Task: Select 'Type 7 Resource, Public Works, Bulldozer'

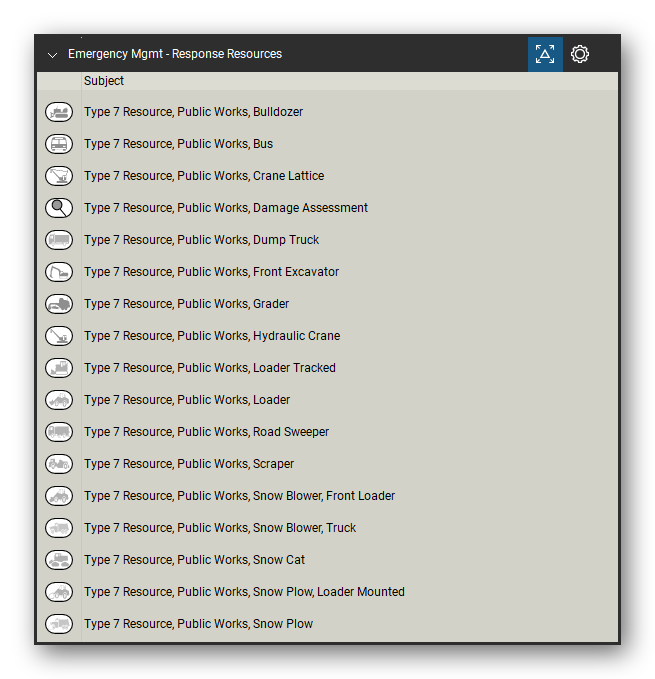Action: [x=194, y=112]
